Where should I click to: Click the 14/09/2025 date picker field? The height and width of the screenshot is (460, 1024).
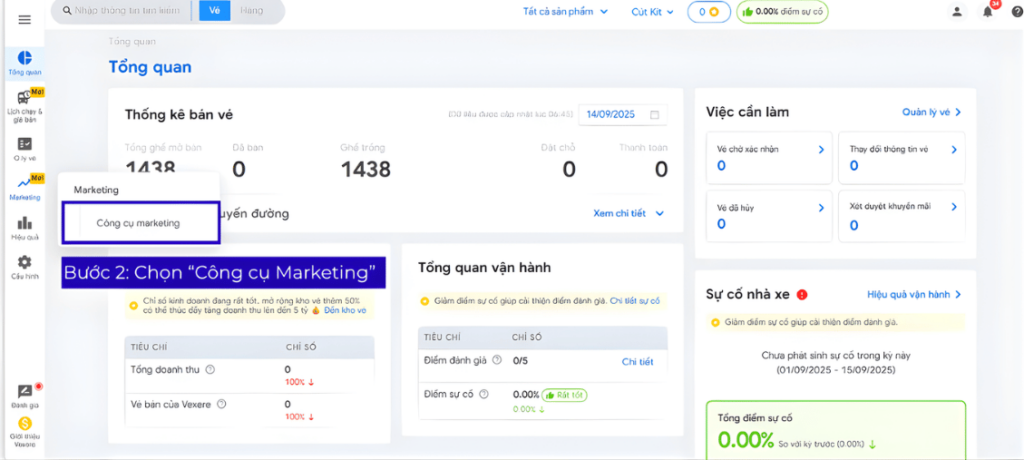[622, 115]
